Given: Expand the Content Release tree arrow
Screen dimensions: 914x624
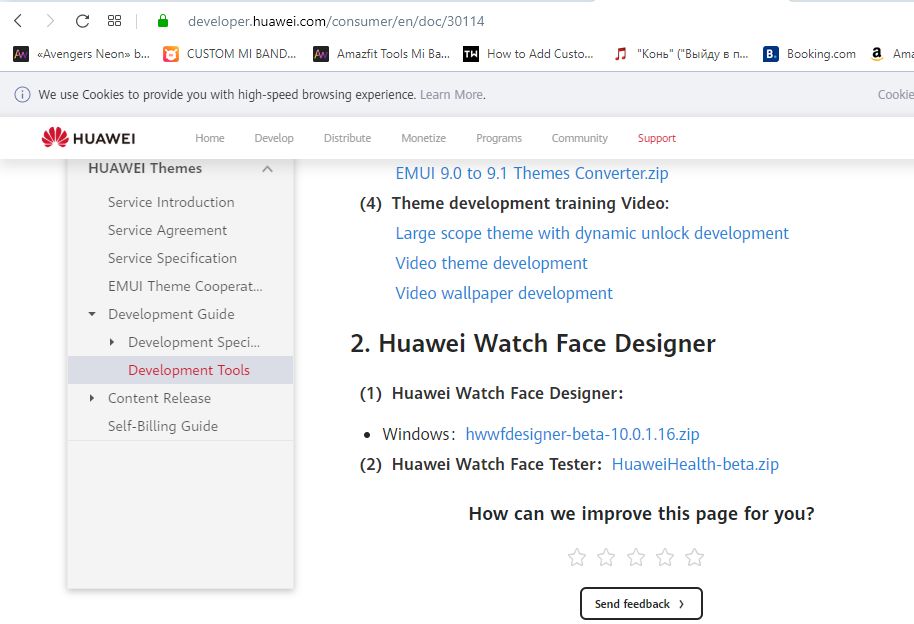Looking at the screenshot, I should tap(92, 398).
